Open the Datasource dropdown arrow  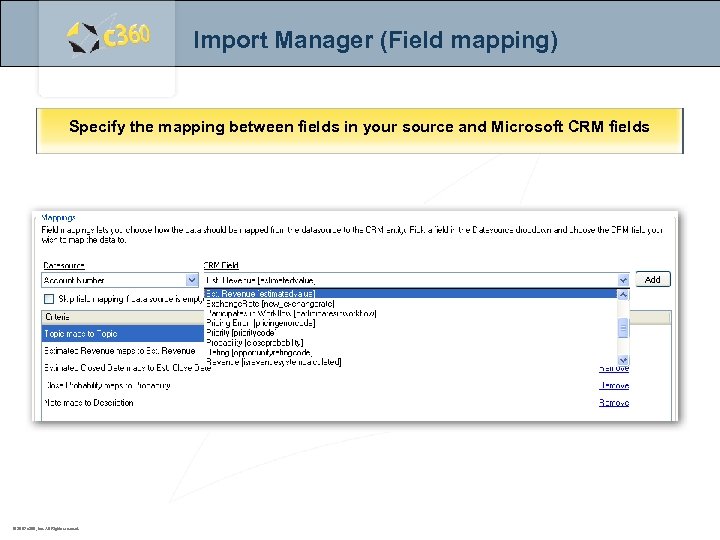tap(192, 280)
